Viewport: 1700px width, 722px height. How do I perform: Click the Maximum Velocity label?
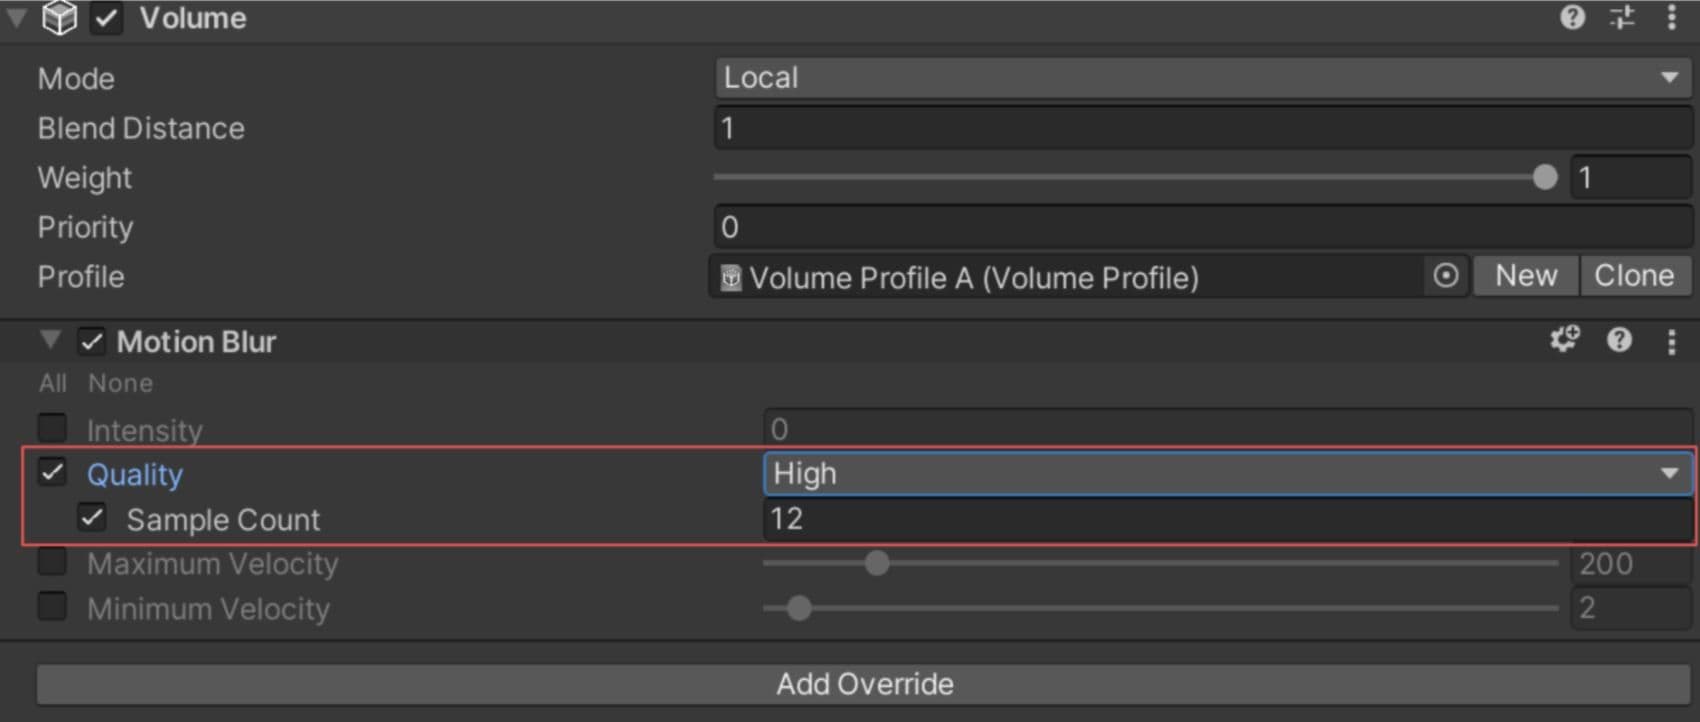click(x=212, y=564)
